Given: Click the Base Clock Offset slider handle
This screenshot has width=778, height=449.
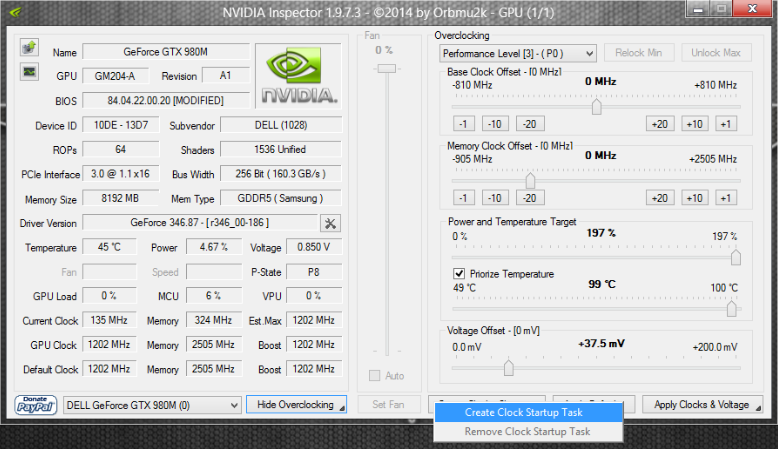Looking at the screenshot, I should [596, 107].
